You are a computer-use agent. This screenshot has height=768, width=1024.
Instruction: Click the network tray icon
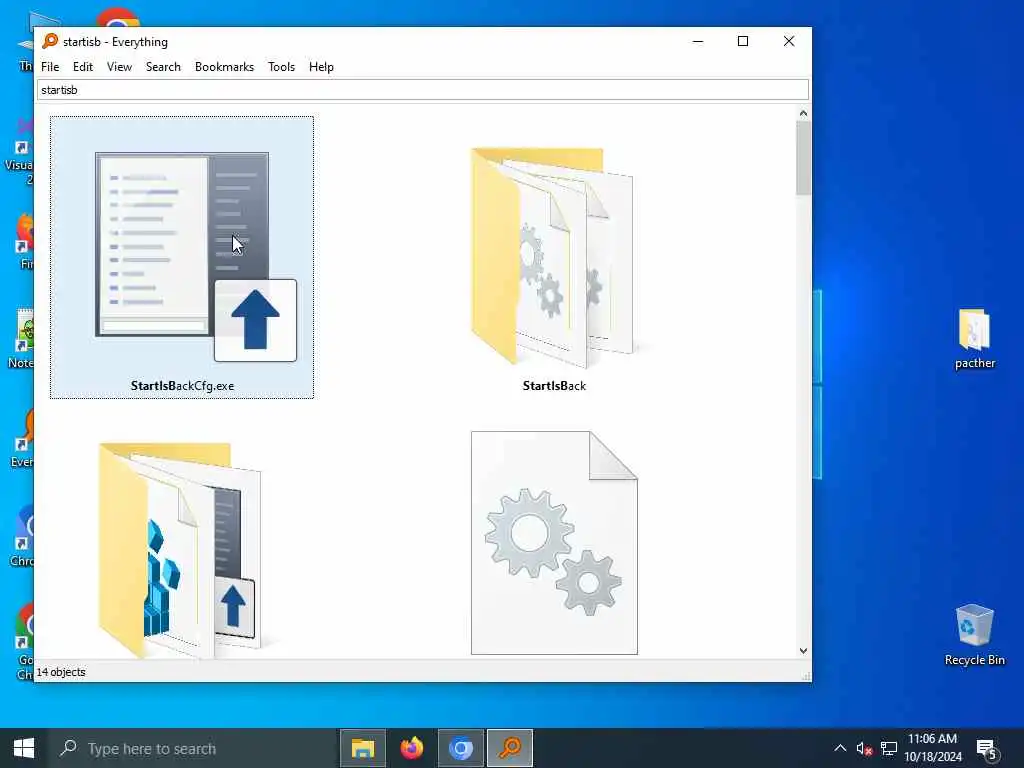pyautogui.click(x=889, y=748)
